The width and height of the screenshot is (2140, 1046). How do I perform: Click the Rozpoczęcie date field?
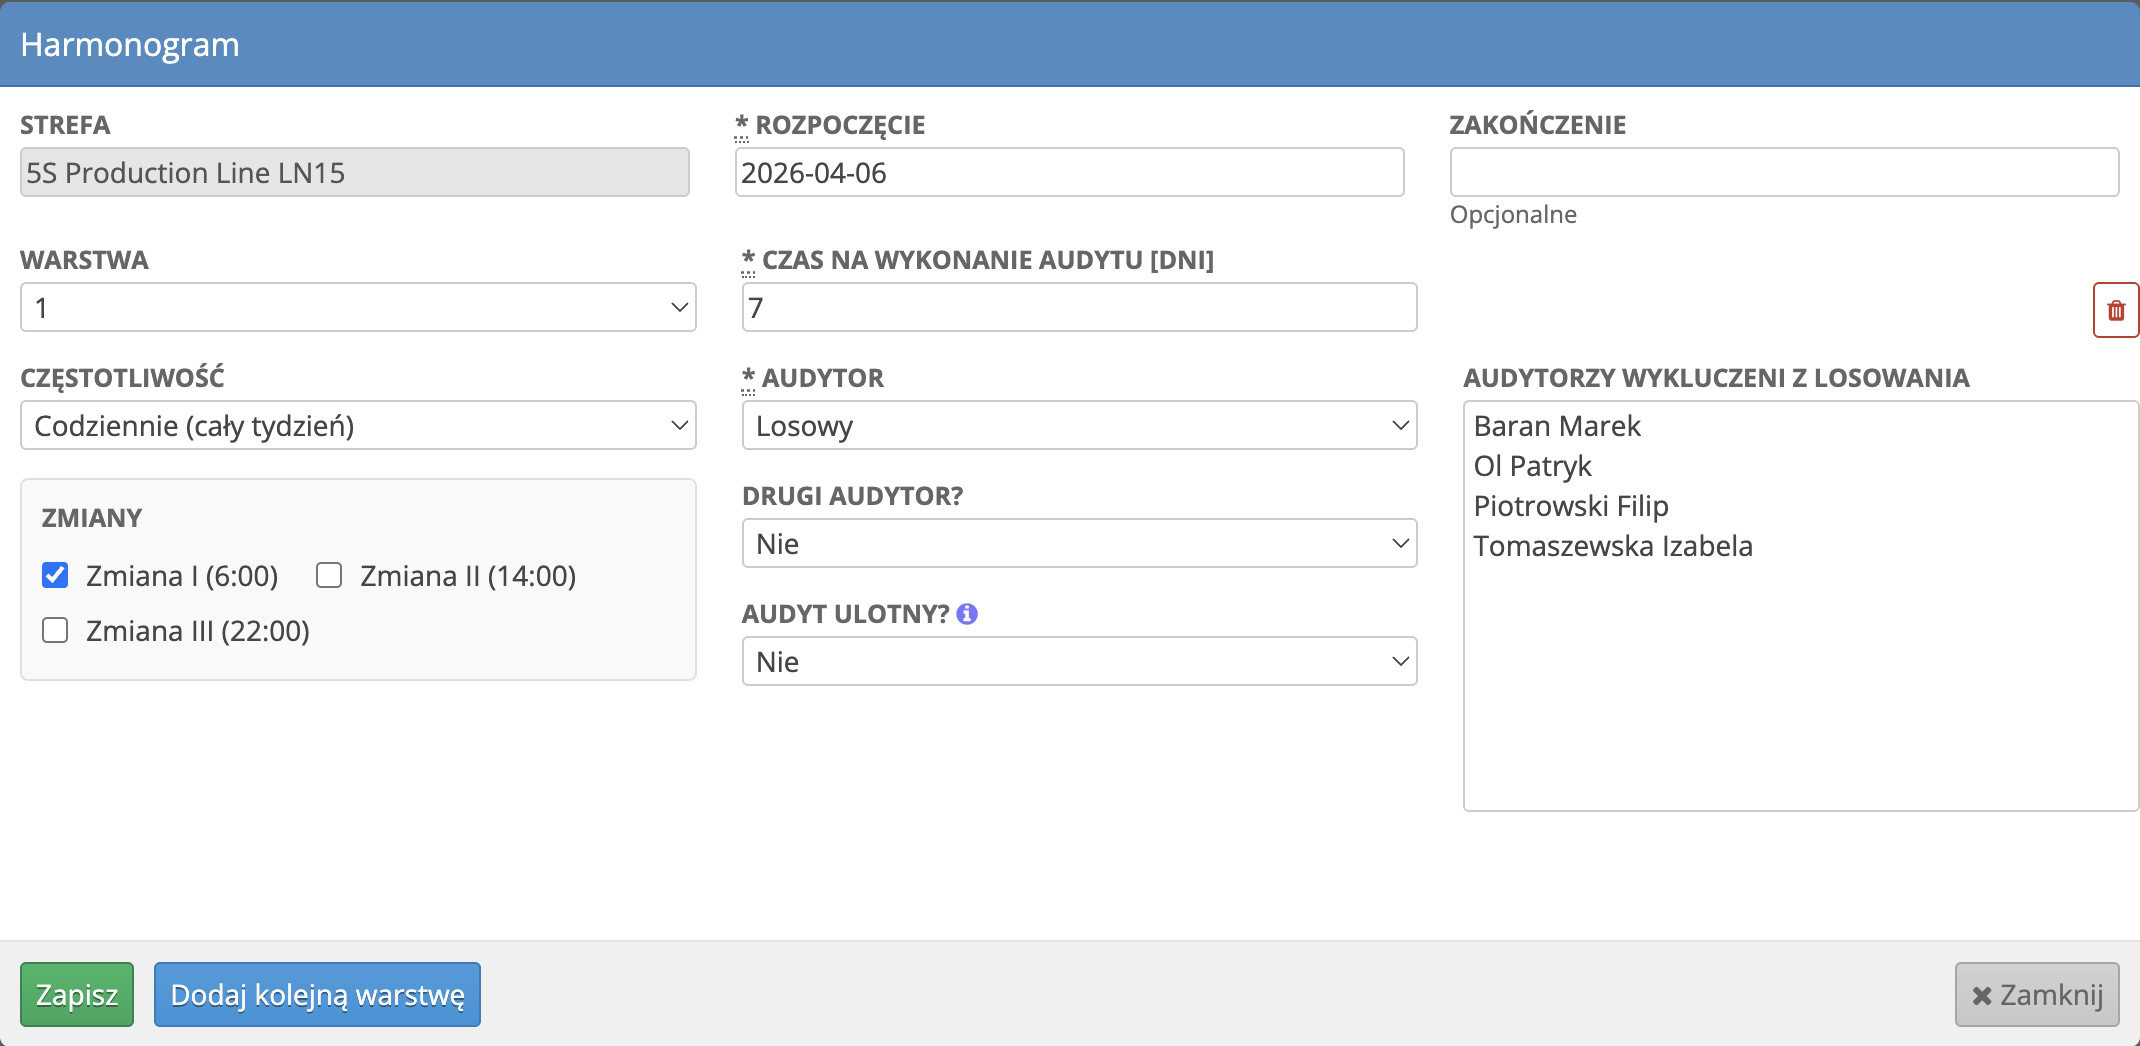click(1069, 172)
